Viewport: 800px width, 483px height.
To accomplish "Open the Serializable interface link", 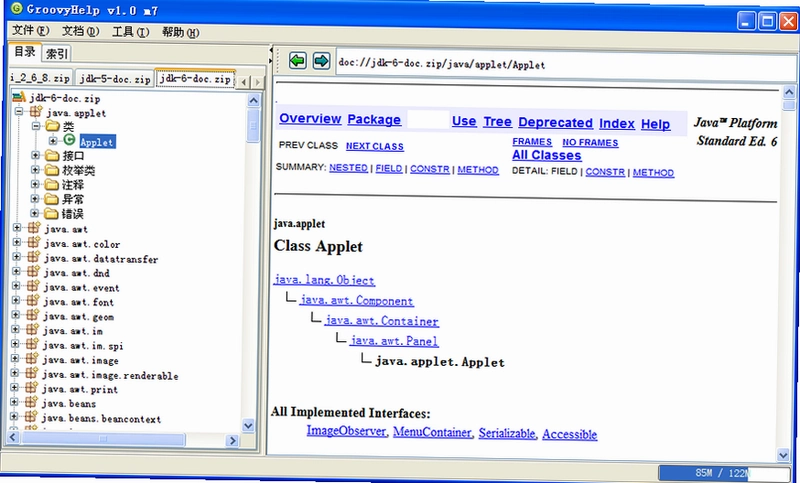I will [x=507, y=433].
